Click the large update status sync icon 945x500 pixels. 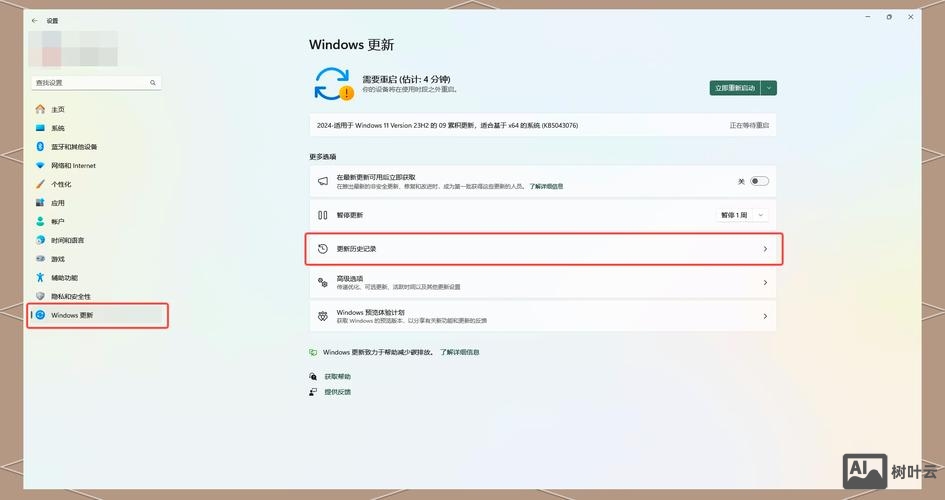[333, 84]
